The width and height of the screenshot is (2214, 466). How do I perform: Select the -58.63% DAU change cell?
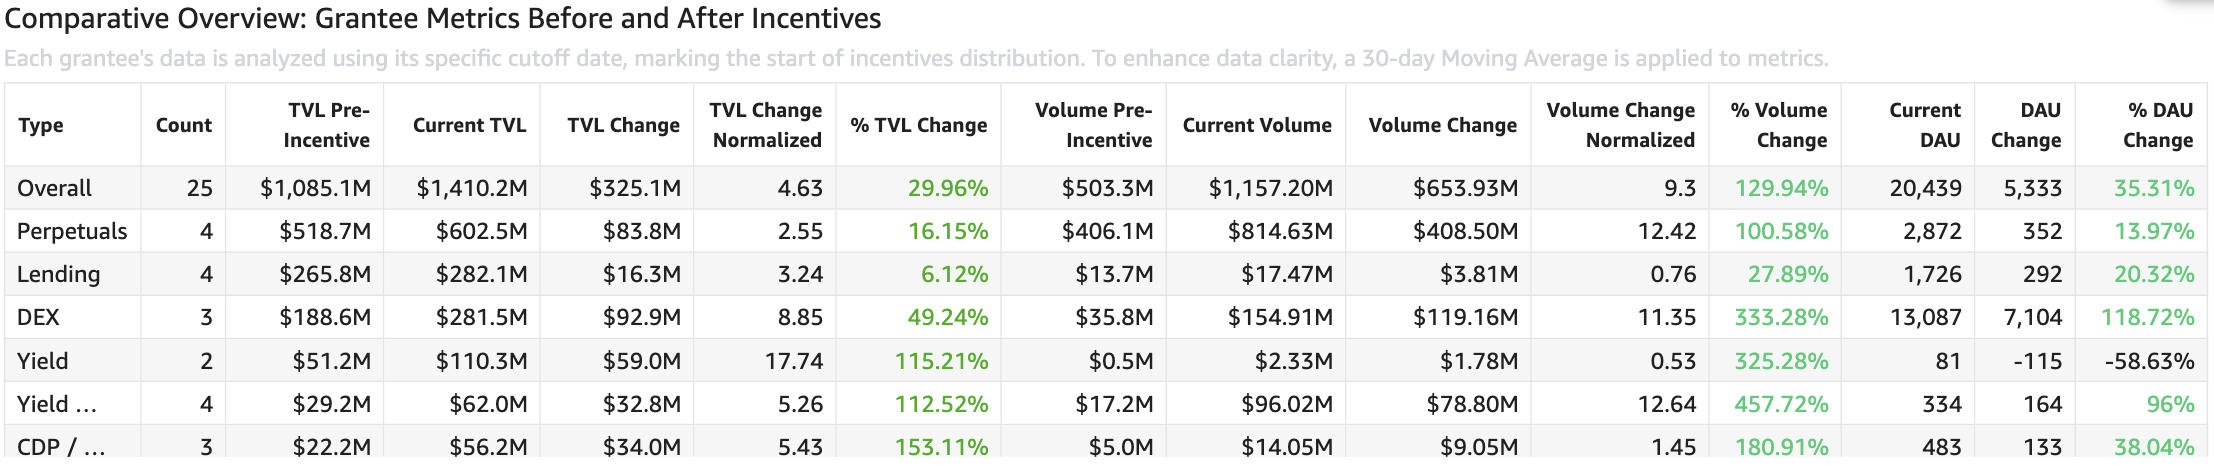tap(2149, 361)
